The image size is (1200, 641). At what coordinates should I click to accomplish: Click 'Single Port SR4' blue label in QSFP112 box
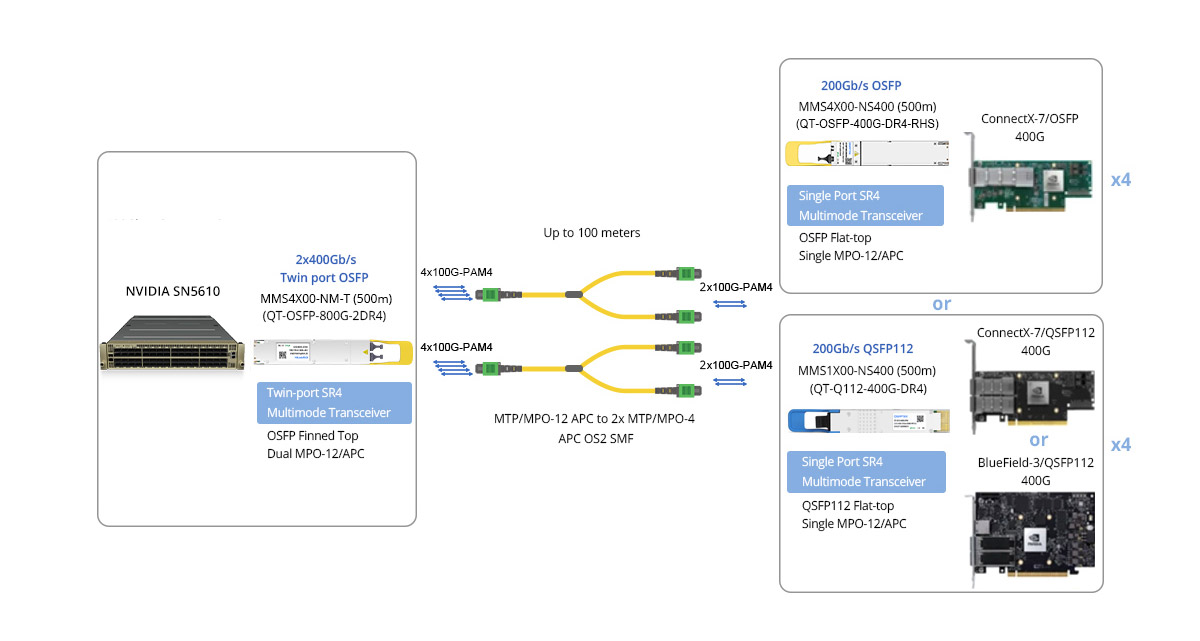coord(867,472)
